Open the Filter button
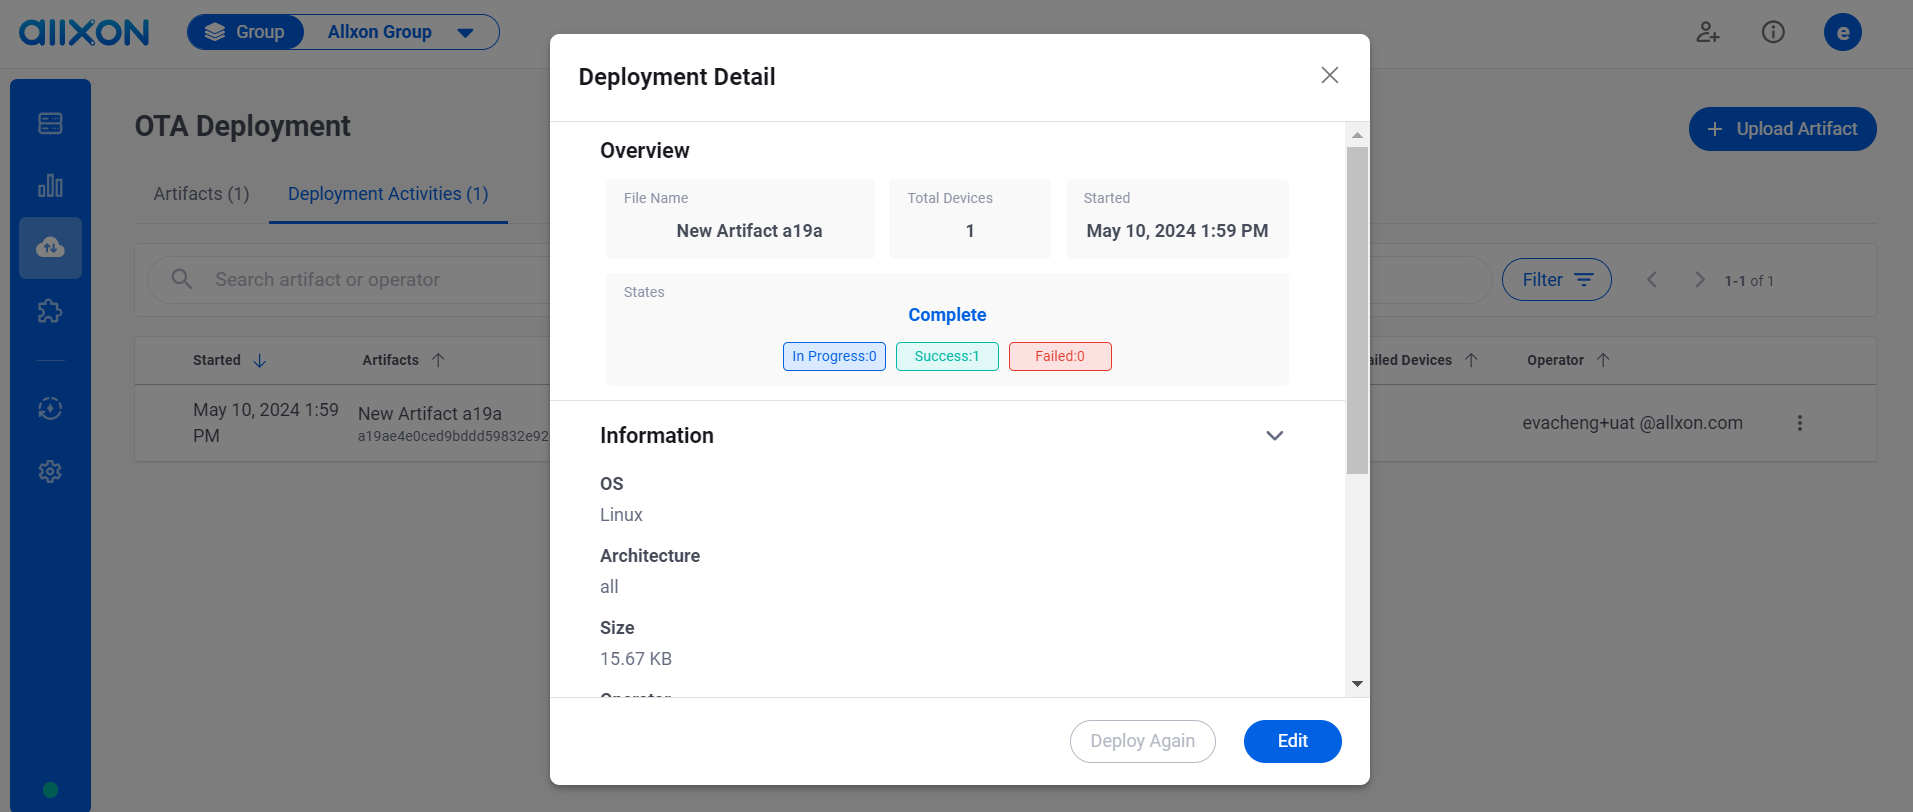 [x=1557, y=280]
